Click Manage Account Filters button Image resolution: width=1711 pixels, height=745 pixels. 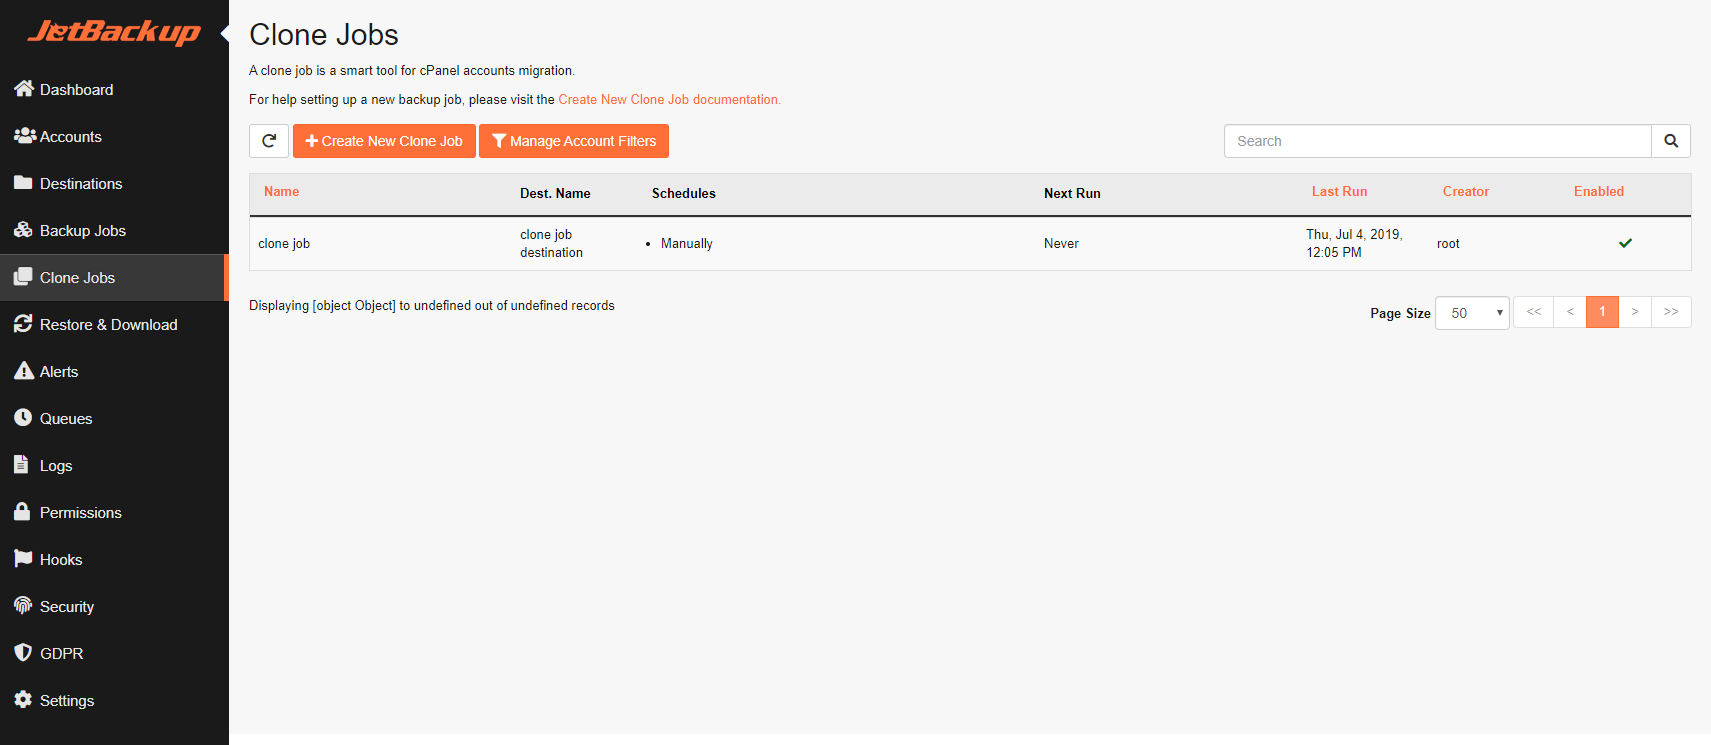(574, 141)
